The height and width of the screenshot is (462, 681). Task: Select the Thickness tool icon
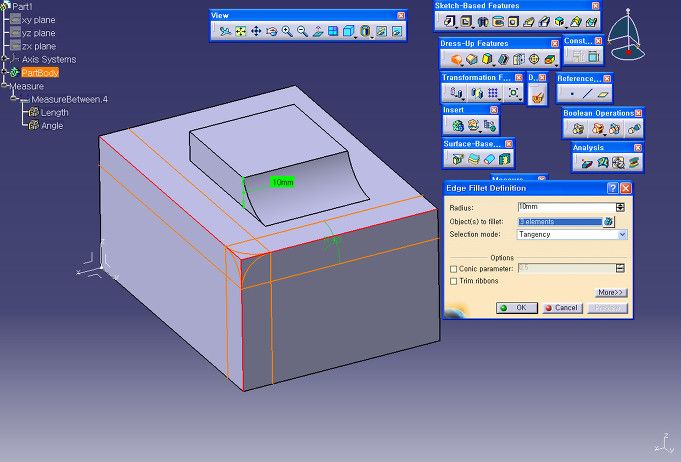point(519,59)
